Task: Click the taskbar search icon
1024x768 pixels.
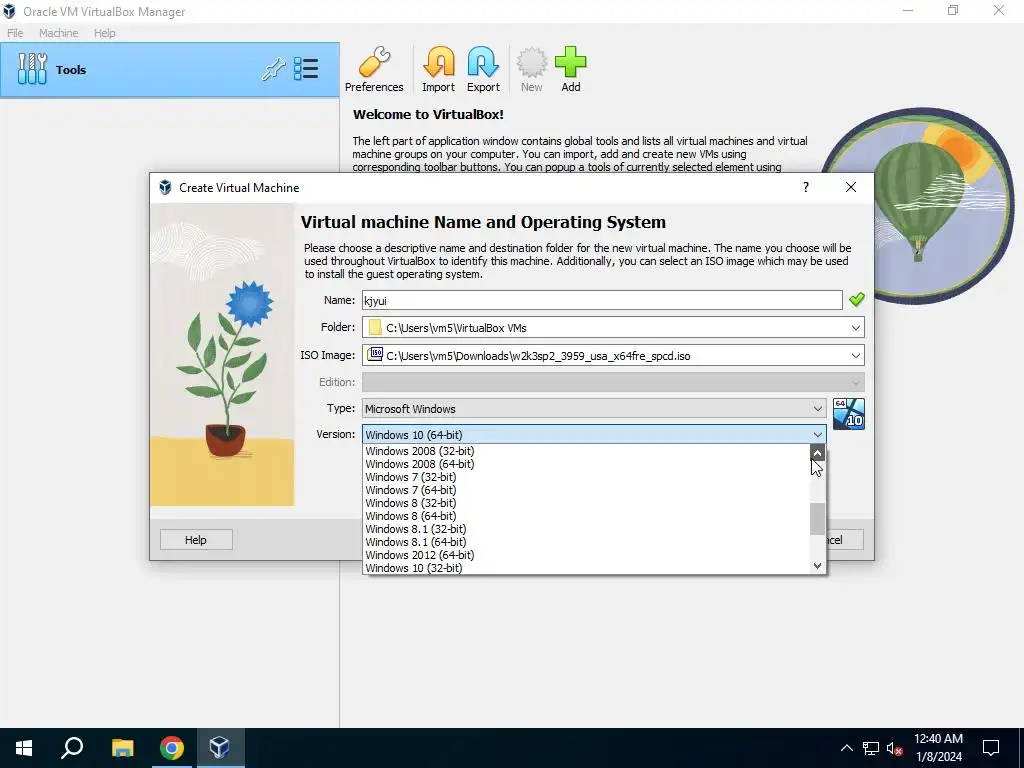Action: 72,748
